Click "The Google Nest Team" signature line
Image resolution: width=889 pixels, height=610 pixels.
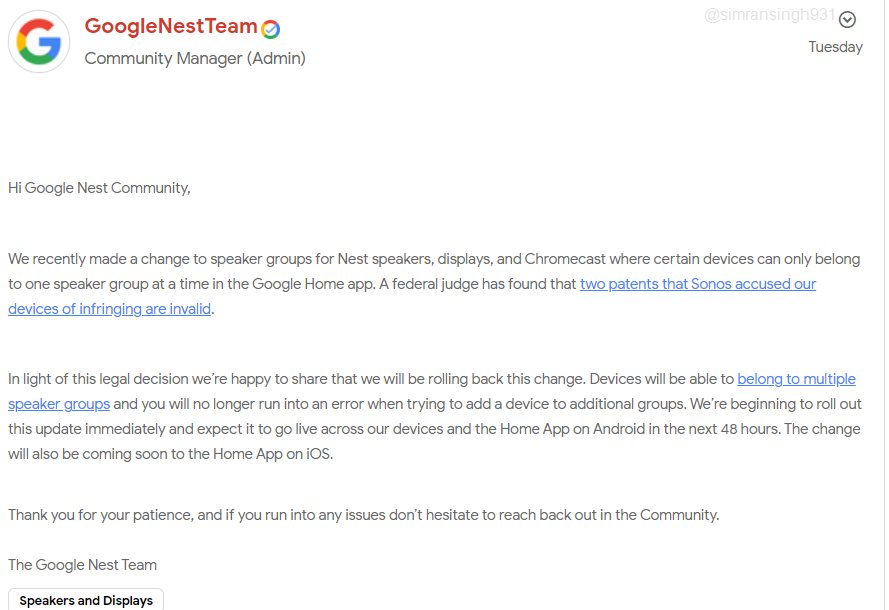[82, 565]
